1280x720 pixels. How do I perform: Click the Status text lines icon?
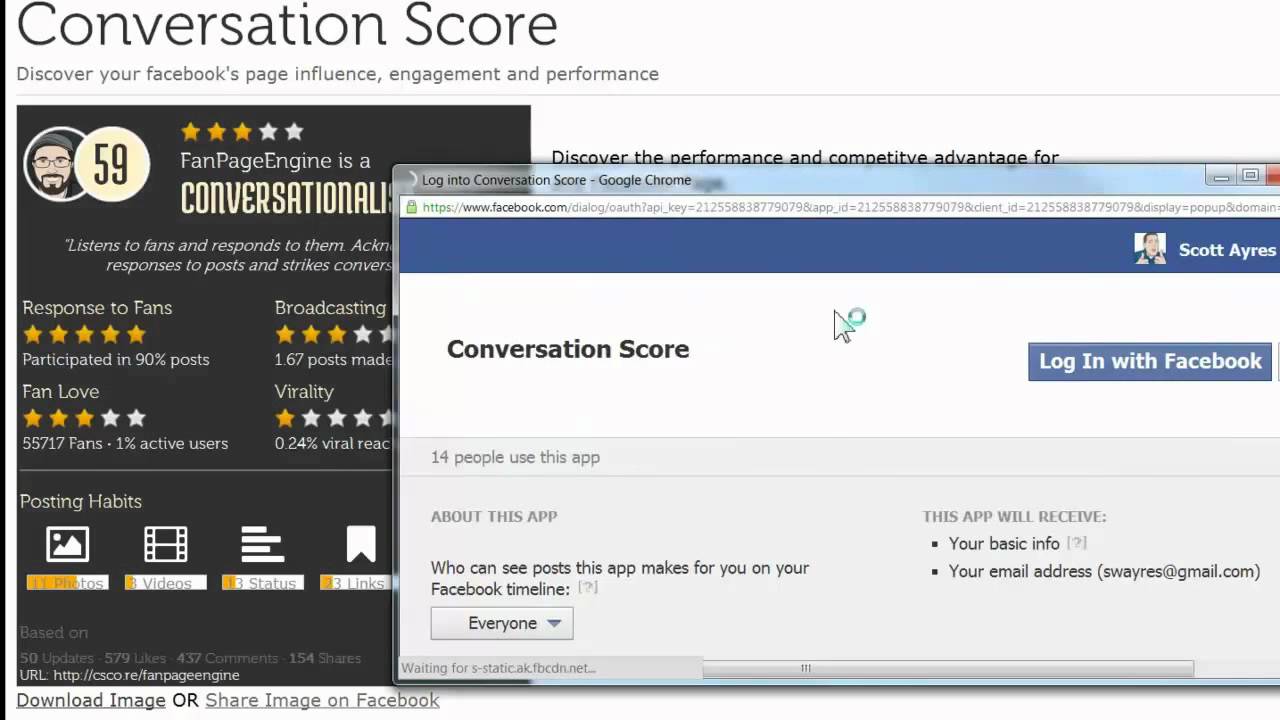262,545
